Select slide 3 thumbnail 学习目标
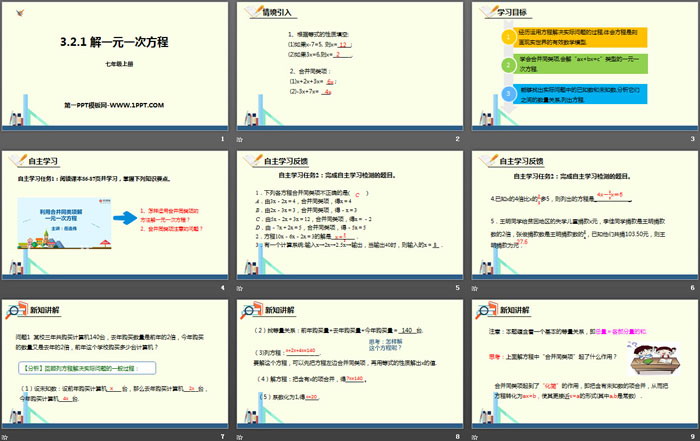 585,66
